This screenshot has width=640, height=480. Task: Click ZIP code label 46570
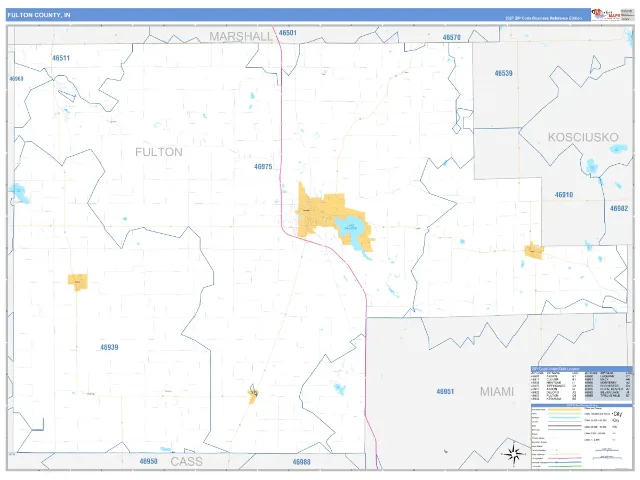point(451,37)
